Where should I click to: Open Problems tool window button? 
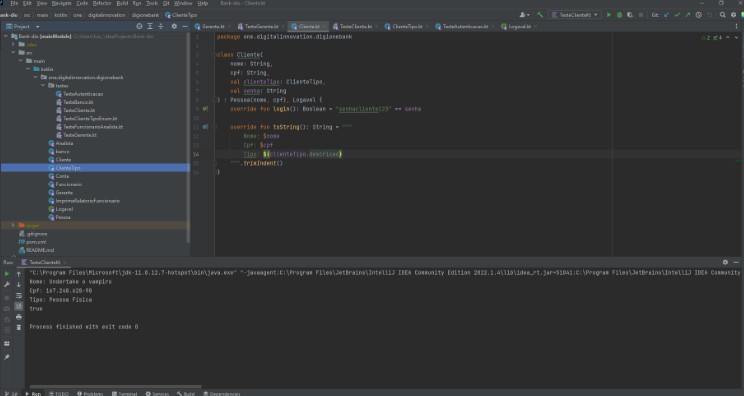(x=90, y=393)
